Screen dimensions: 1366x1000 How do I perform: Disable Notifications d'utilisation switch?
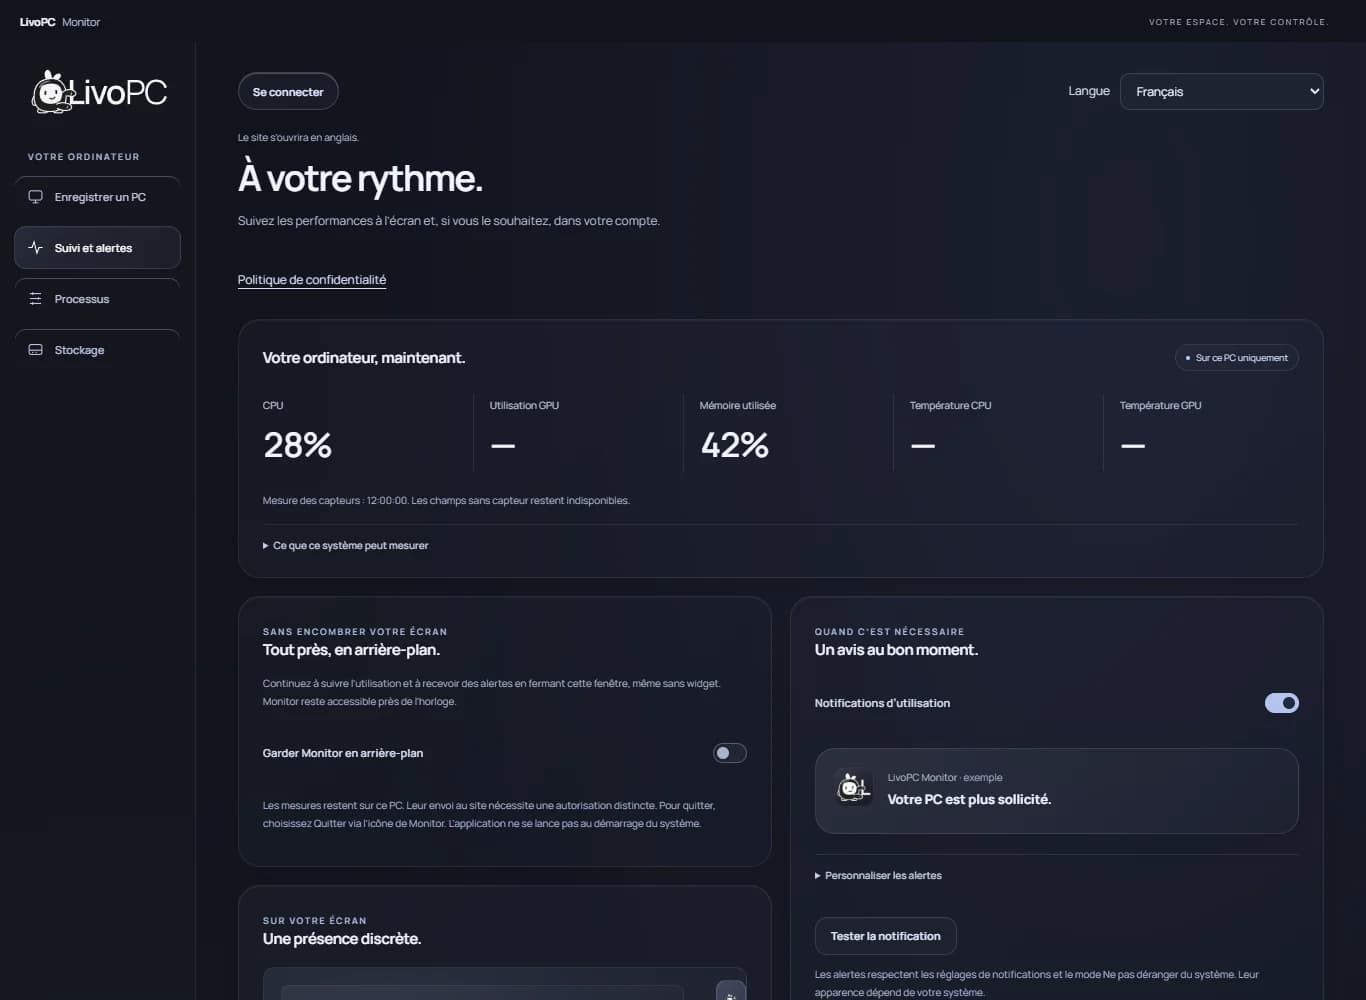pyautogui.click(x=1282, y=703)
